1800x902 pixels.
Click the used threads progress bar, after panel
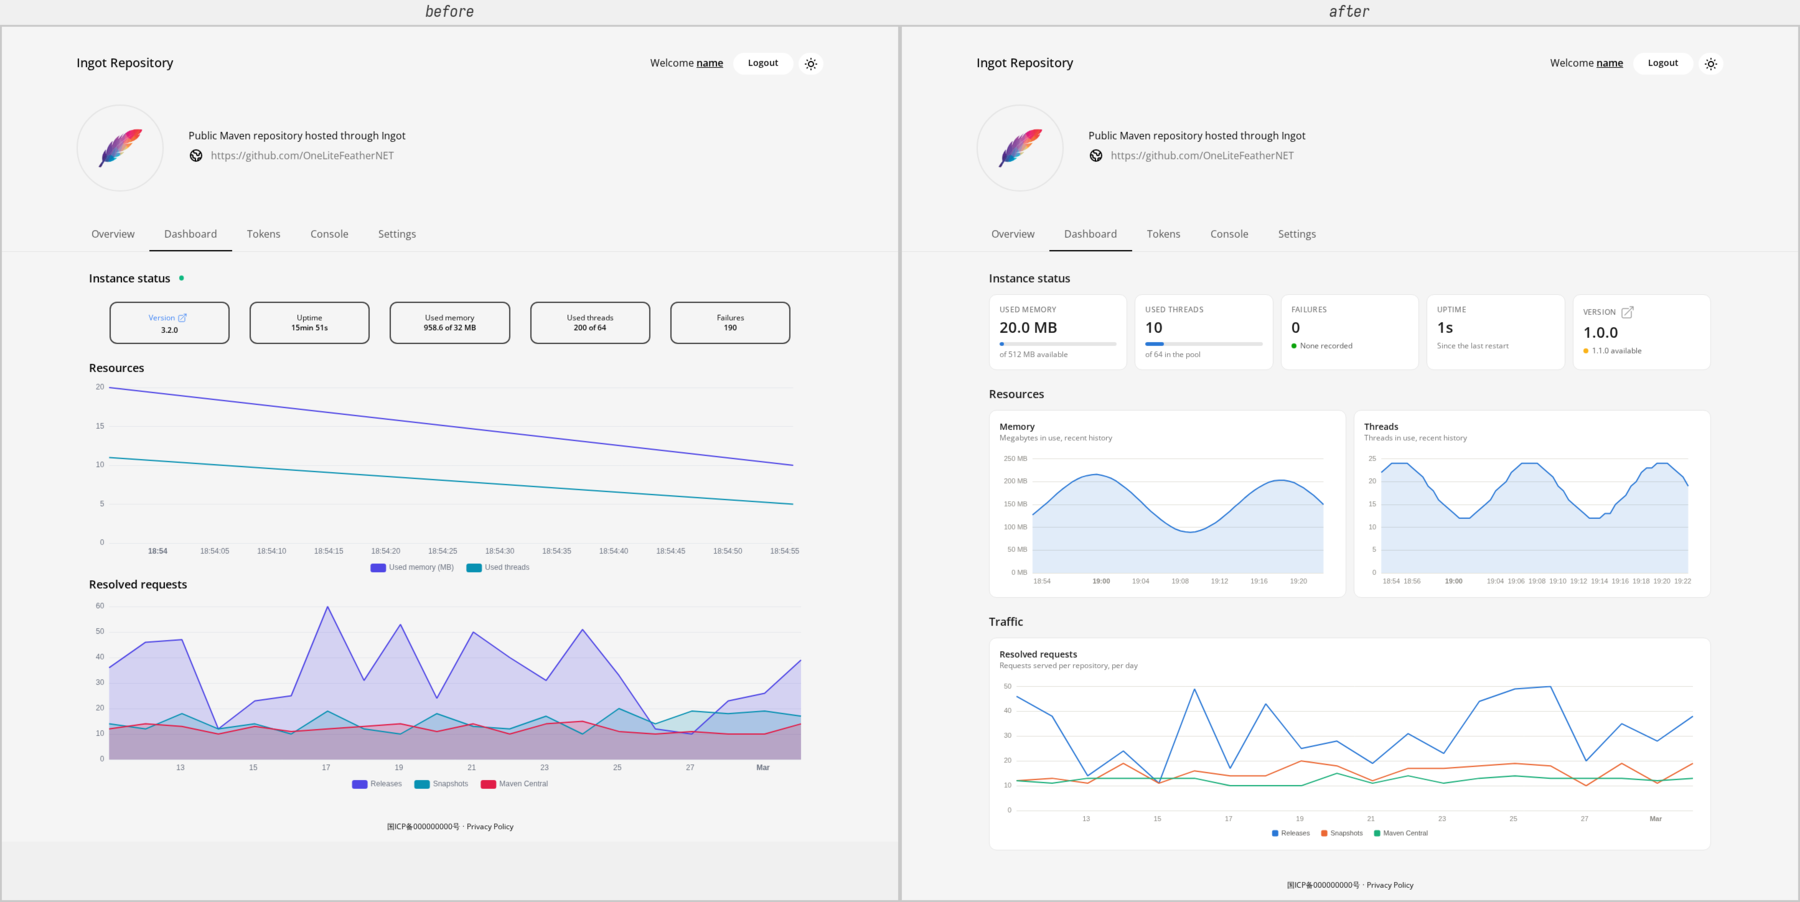pos(1204,344)
